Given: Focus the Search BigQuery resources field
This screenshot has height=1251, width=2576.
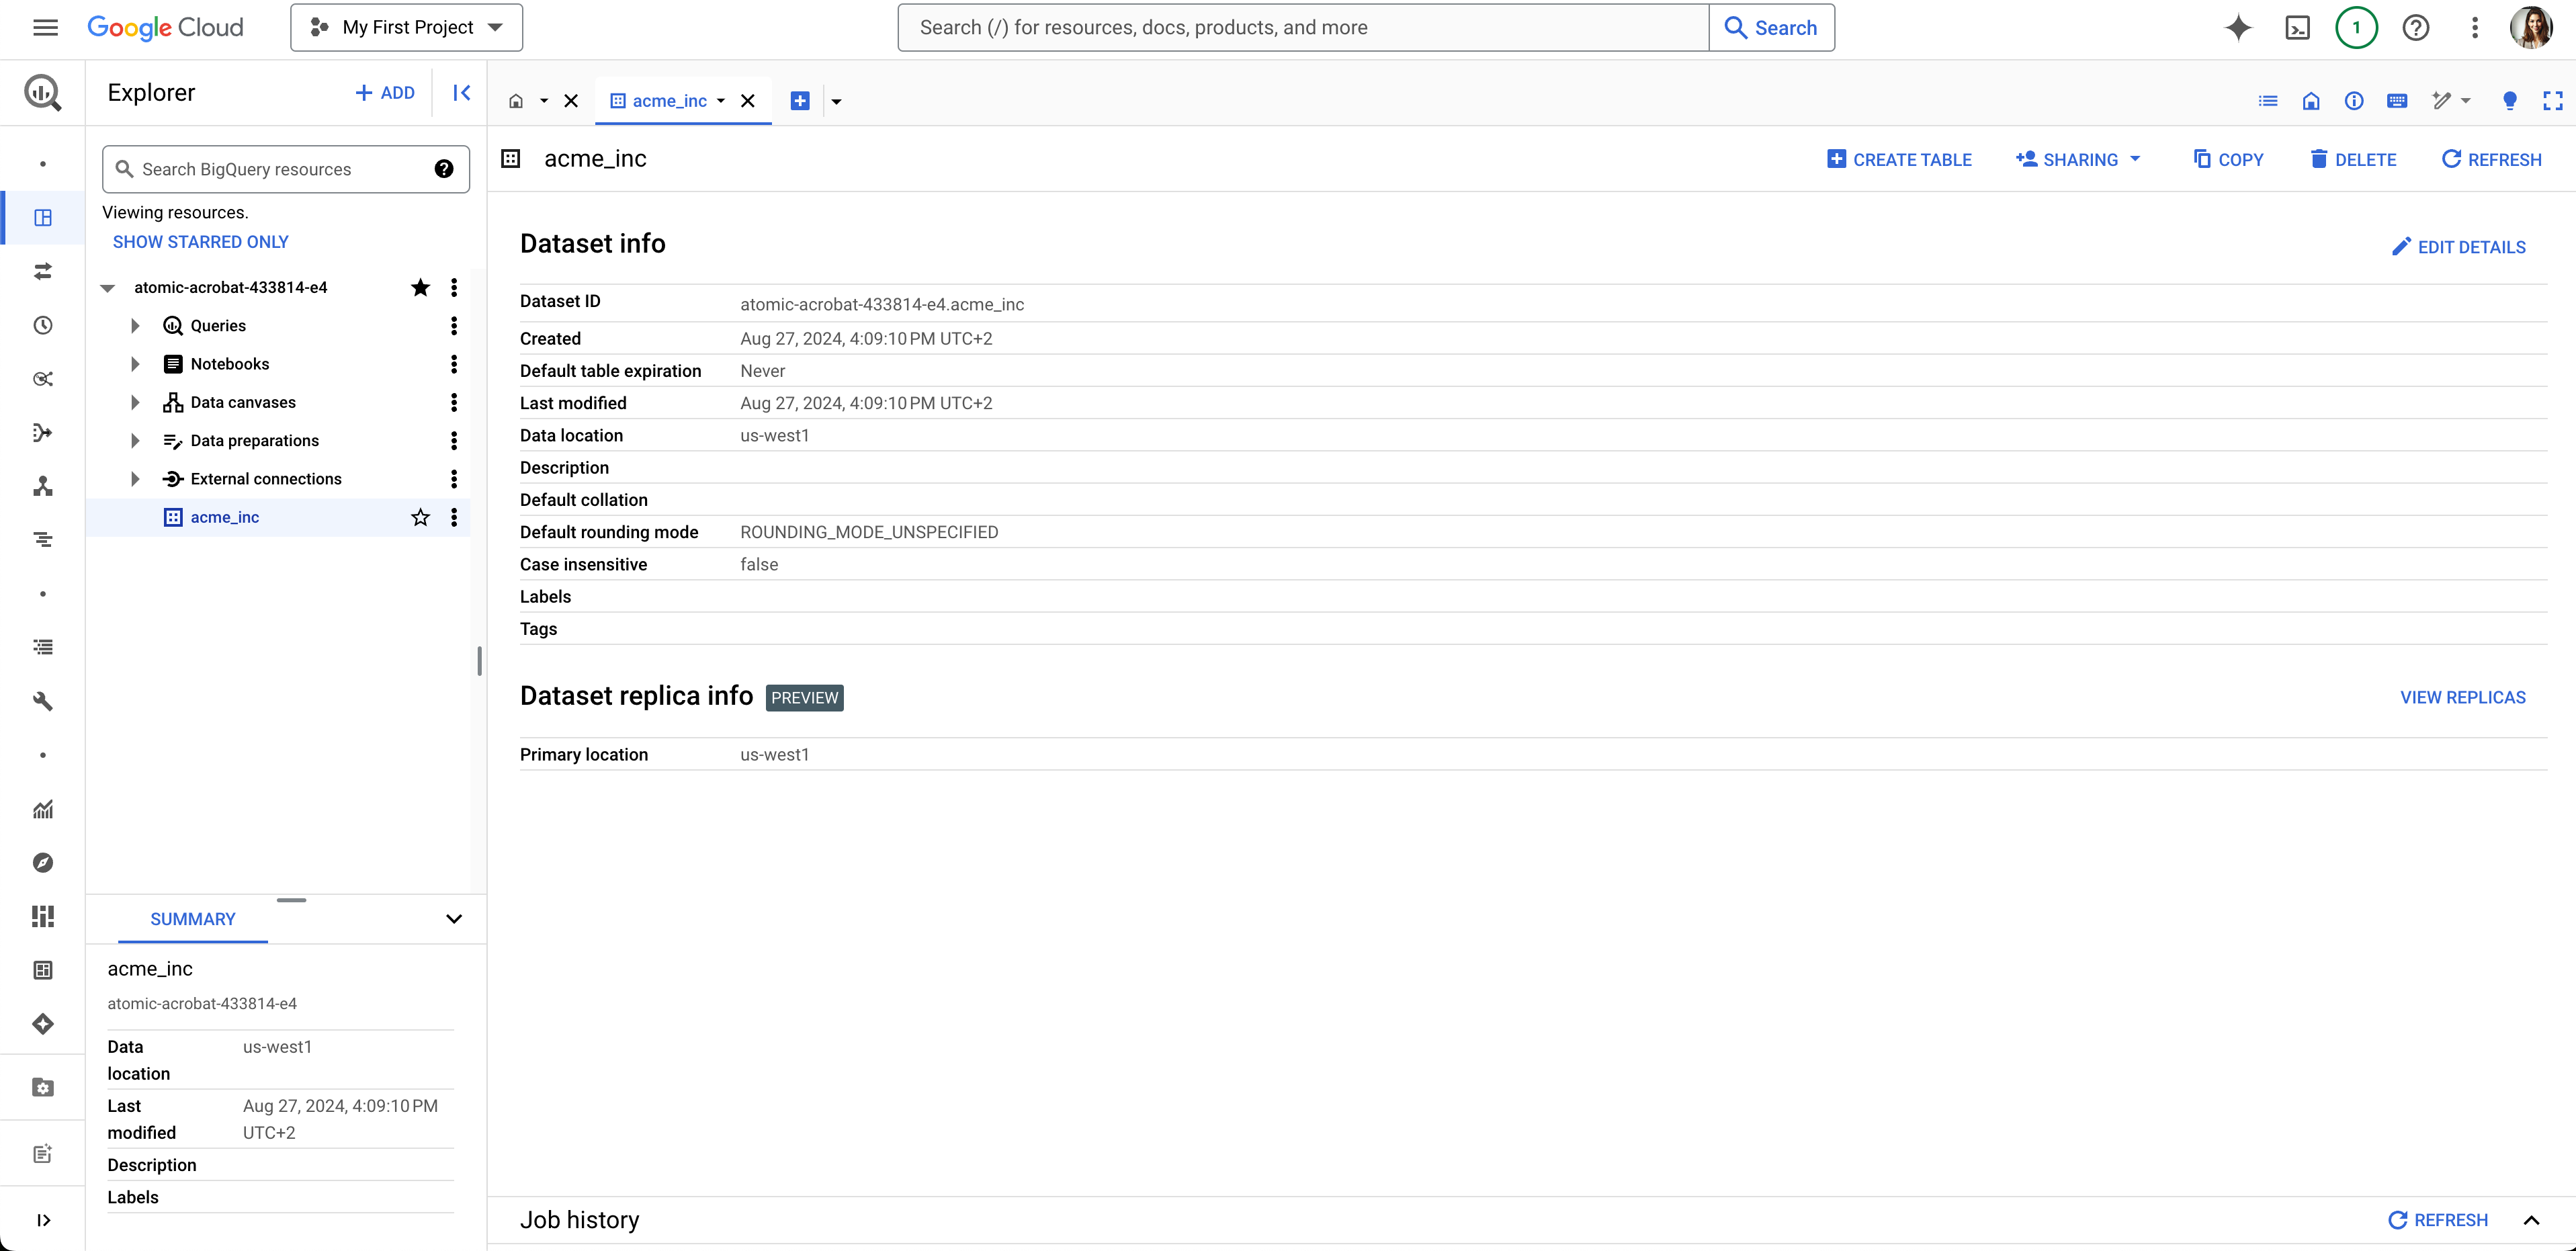Looking at the screenshot, I should click(286, 169).
